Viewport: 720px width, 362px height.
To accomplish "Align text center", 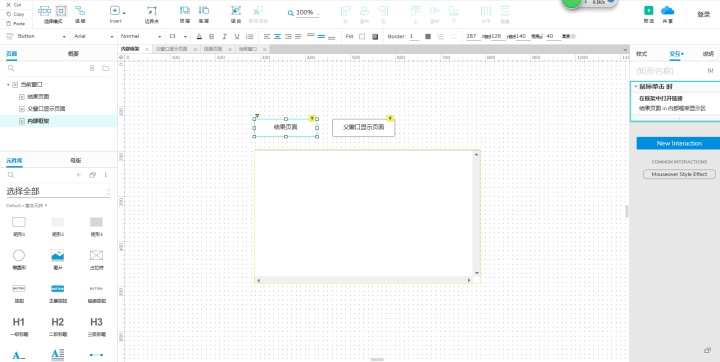I will (x=278, y=36).
